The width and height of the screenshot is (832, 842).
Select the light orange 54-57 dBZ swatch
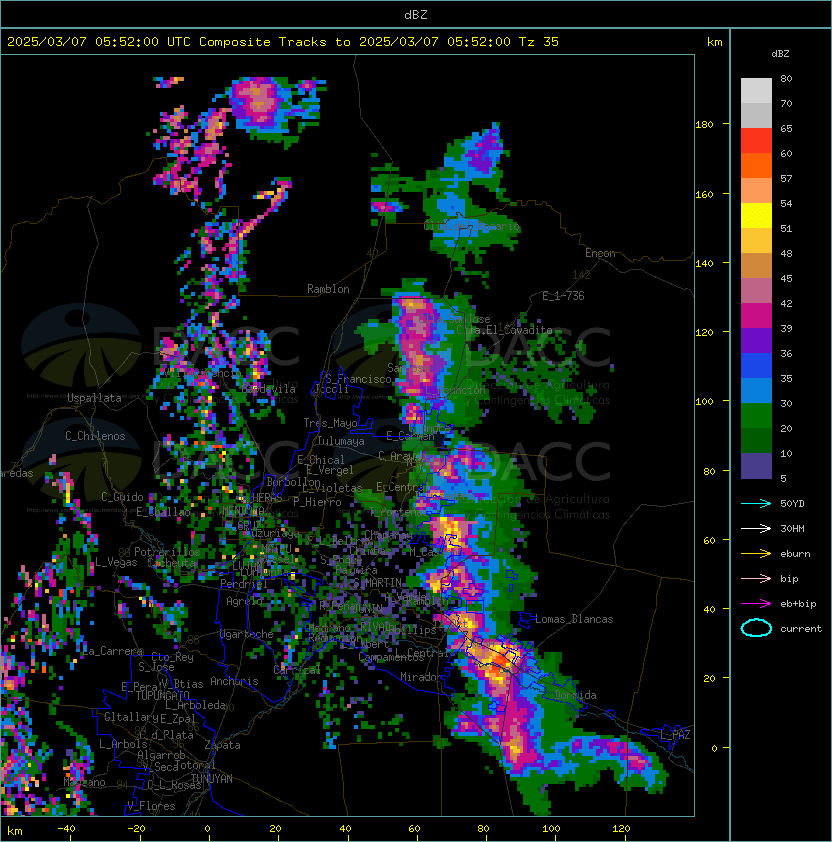pyautogui.click(x=756, y=191)
